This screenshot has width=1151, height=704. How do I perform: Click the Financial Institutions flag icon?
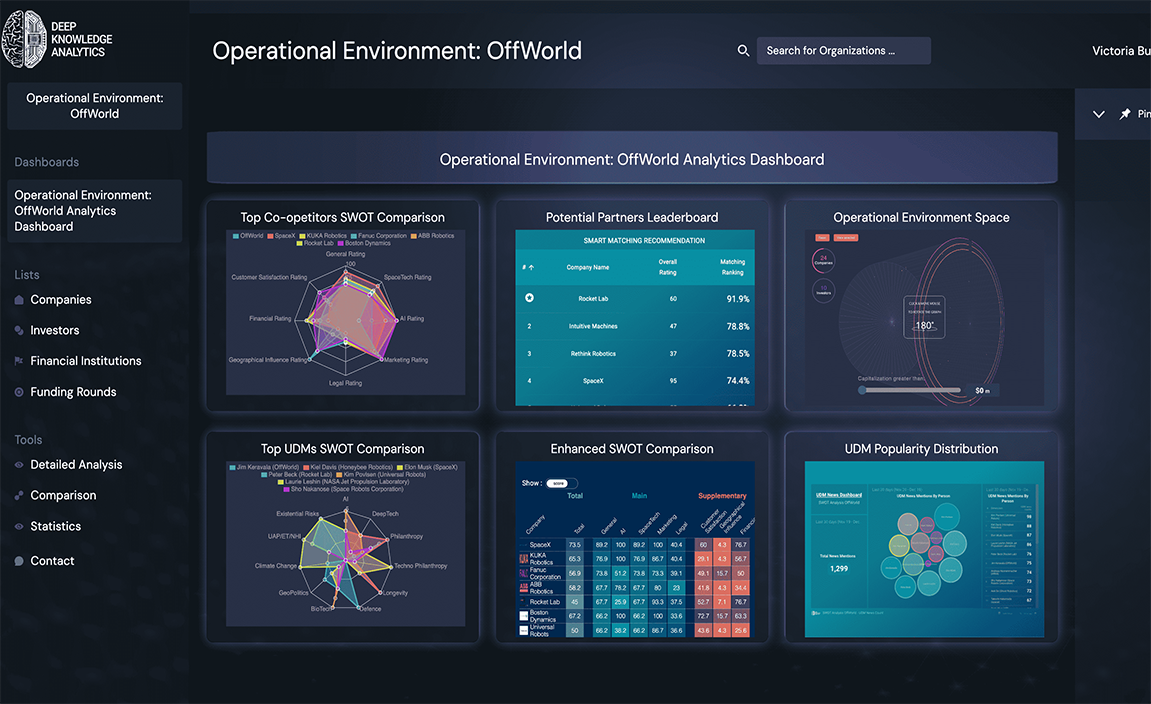pos(19,361)
